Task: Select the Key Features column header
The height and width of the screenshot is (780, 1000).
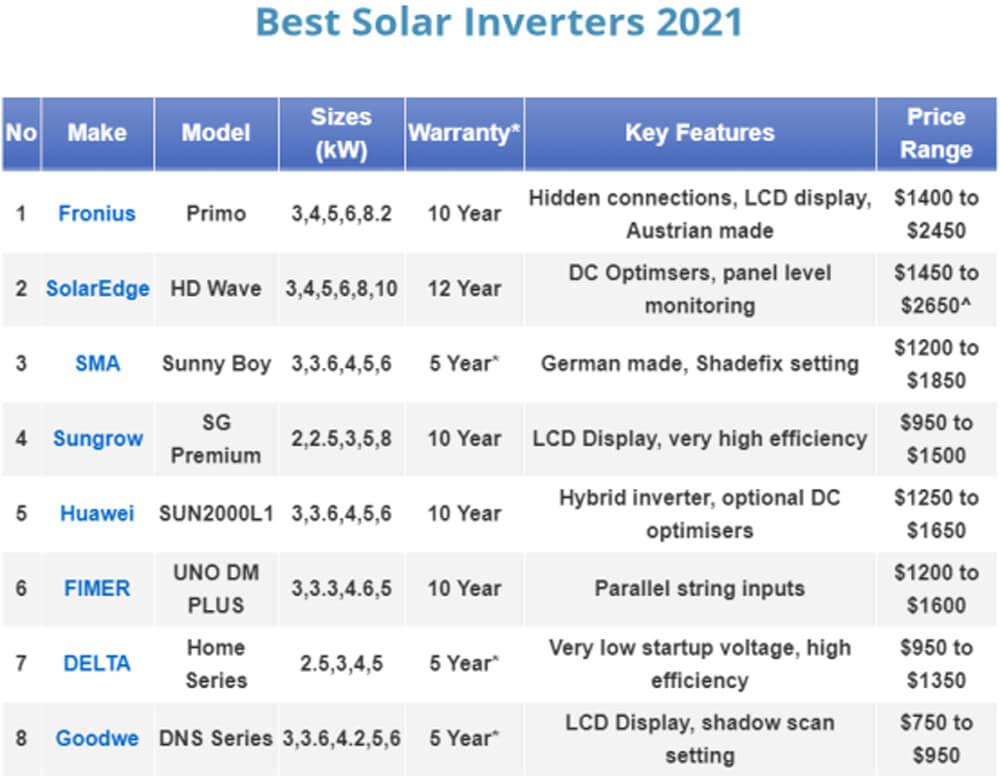Action: tap(700, 134)
